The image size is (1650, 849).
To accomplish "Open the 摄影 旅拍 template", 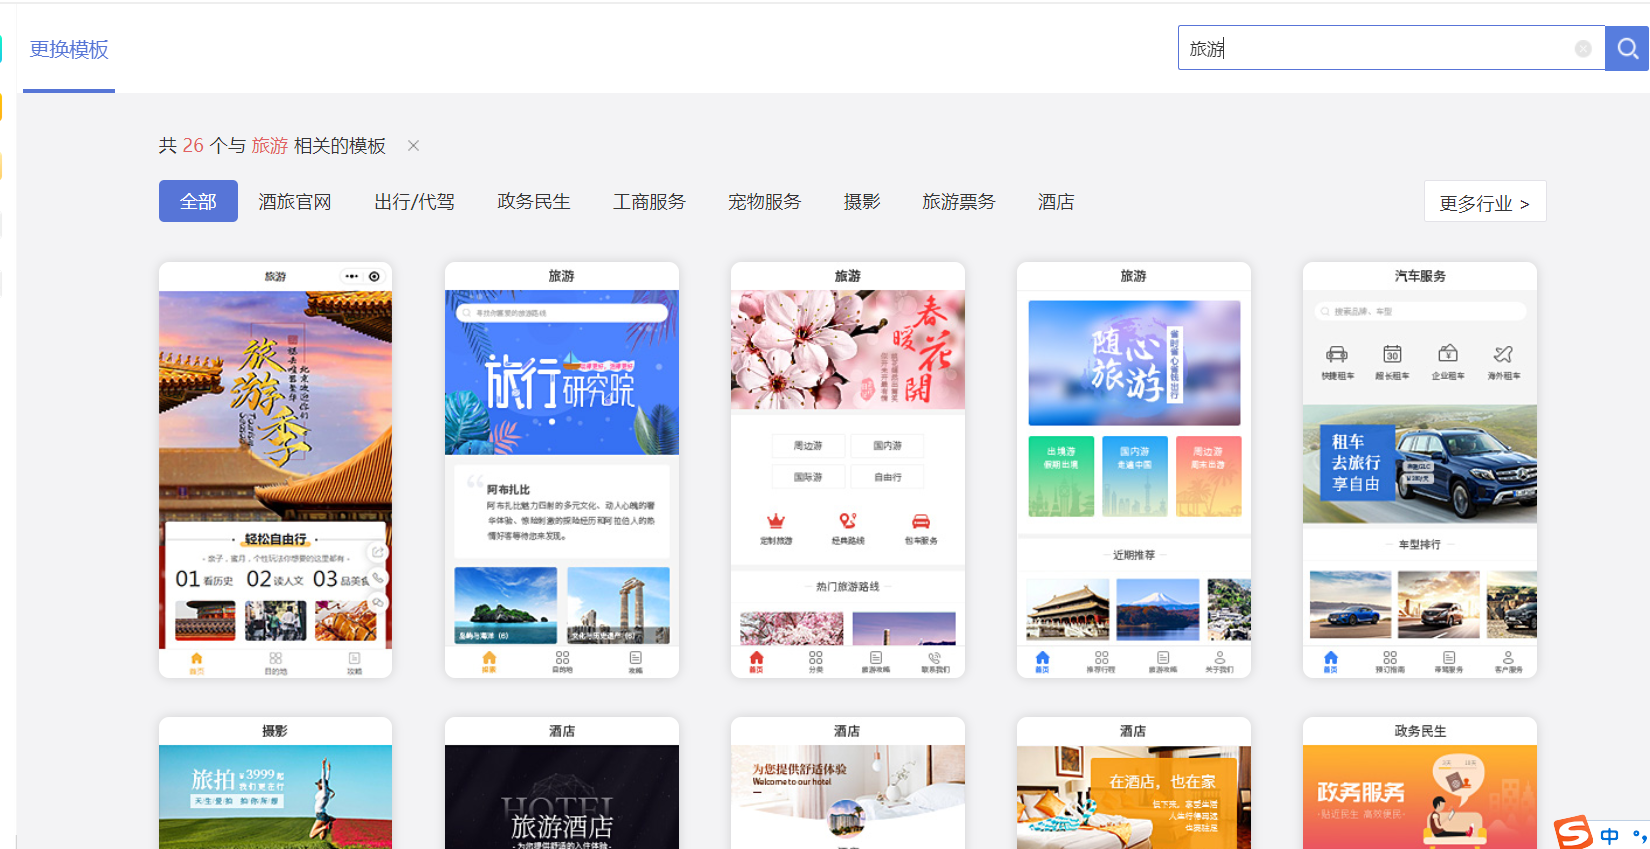I will [x=275, y=783].
